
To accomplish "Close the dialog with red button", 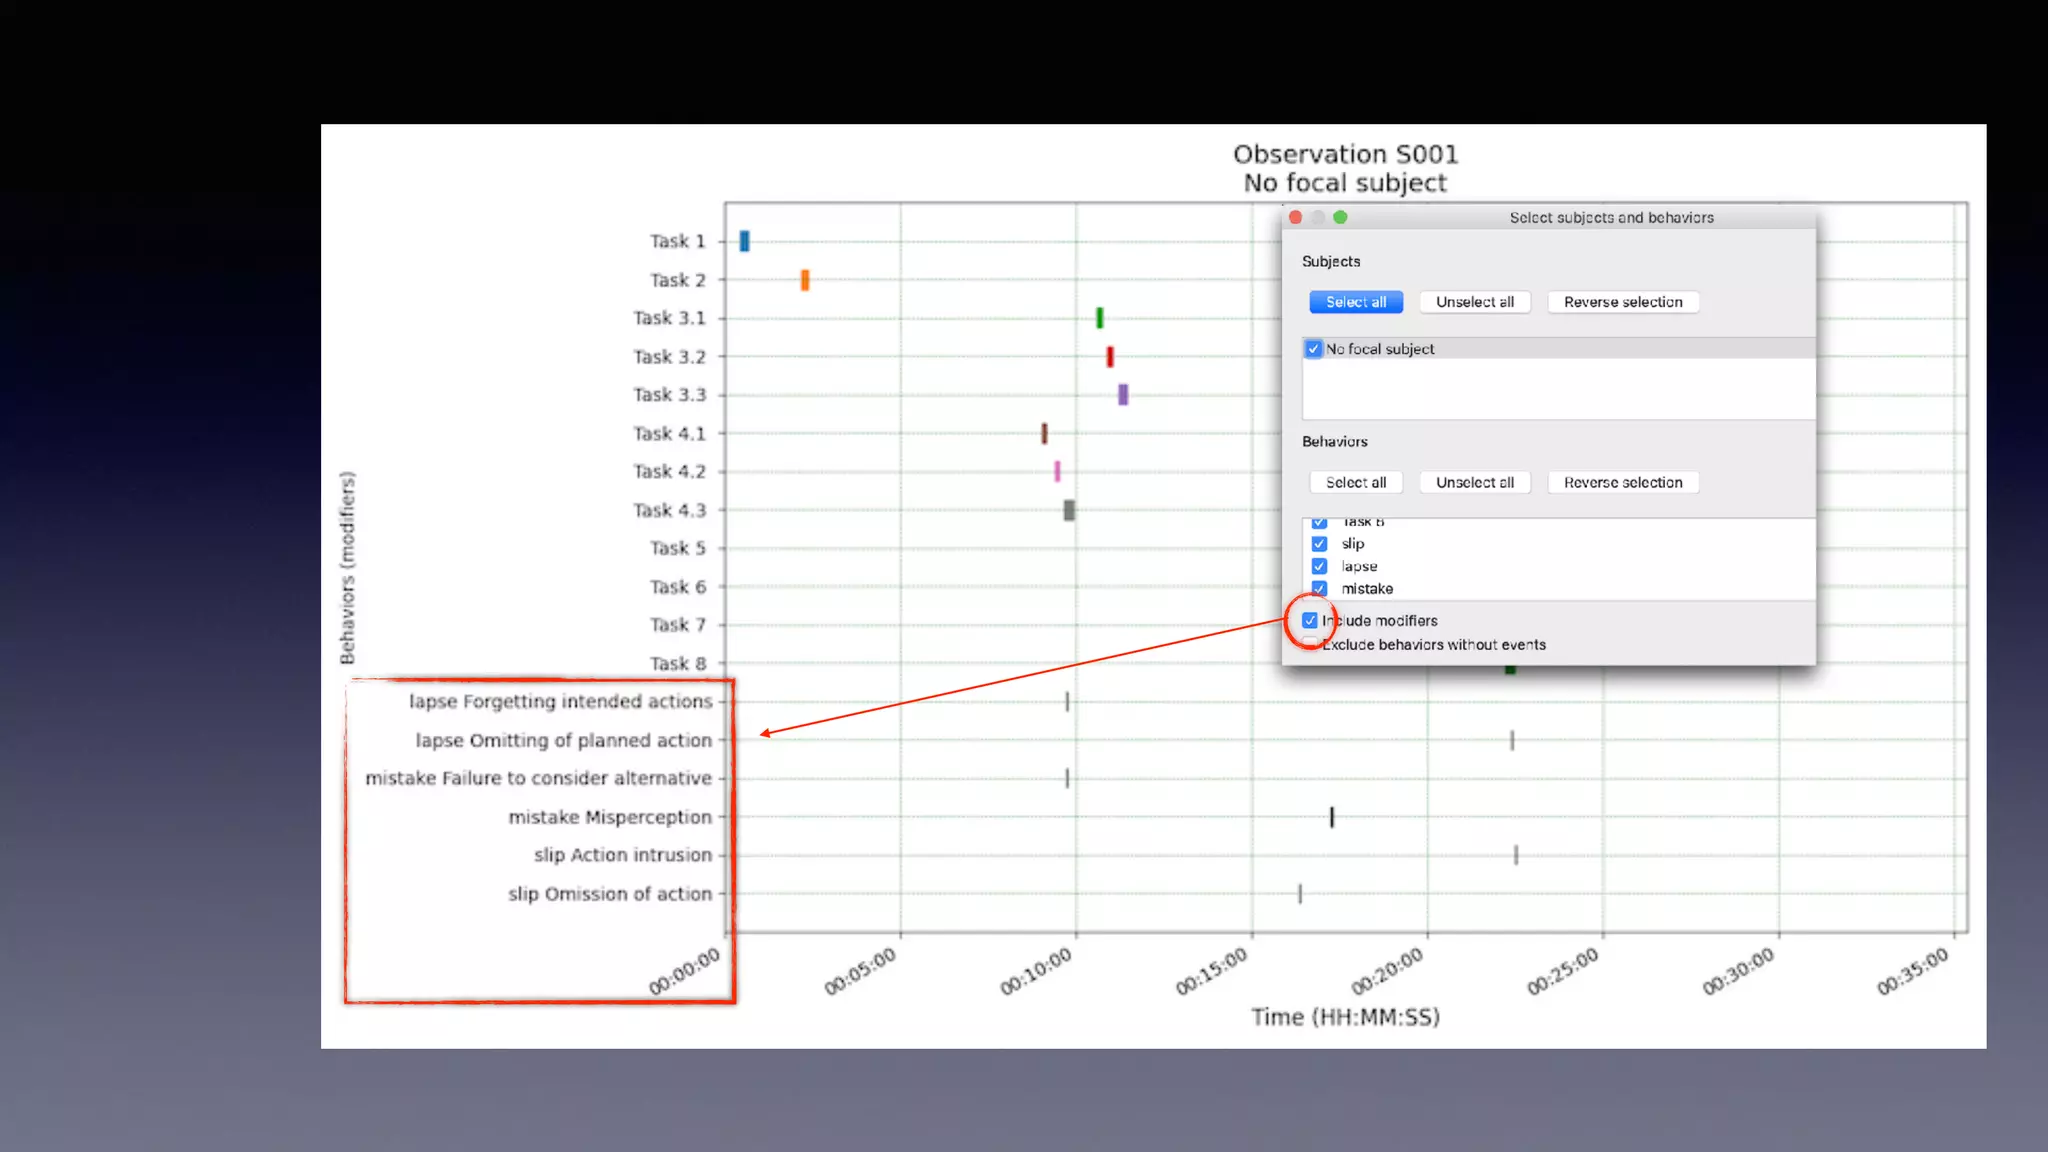I will pyautogui.click(x=1296, y=217).
